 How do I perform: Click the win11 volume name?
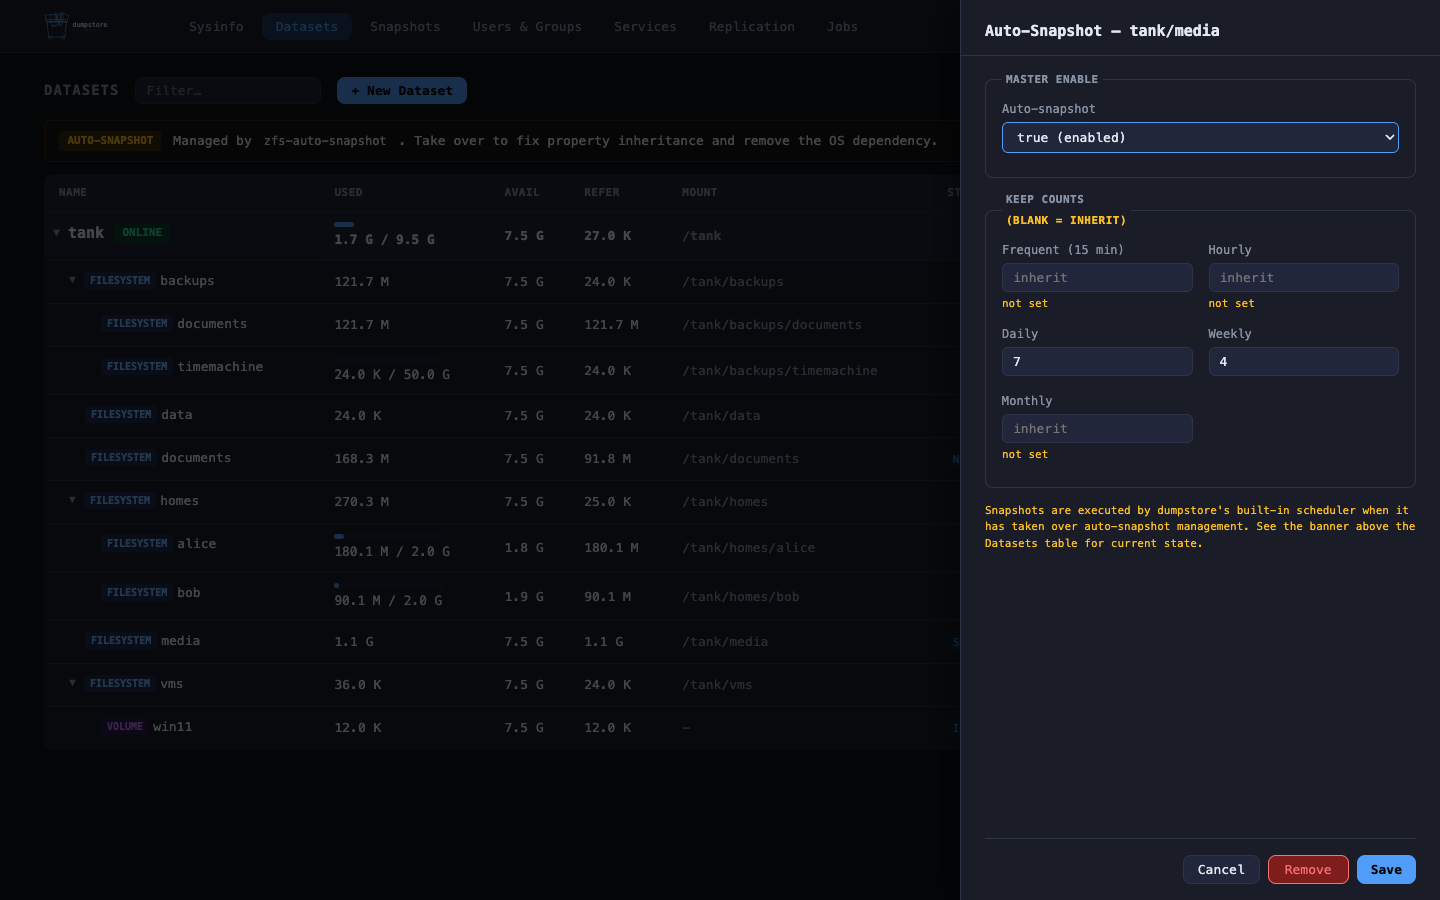click(172, 727)
